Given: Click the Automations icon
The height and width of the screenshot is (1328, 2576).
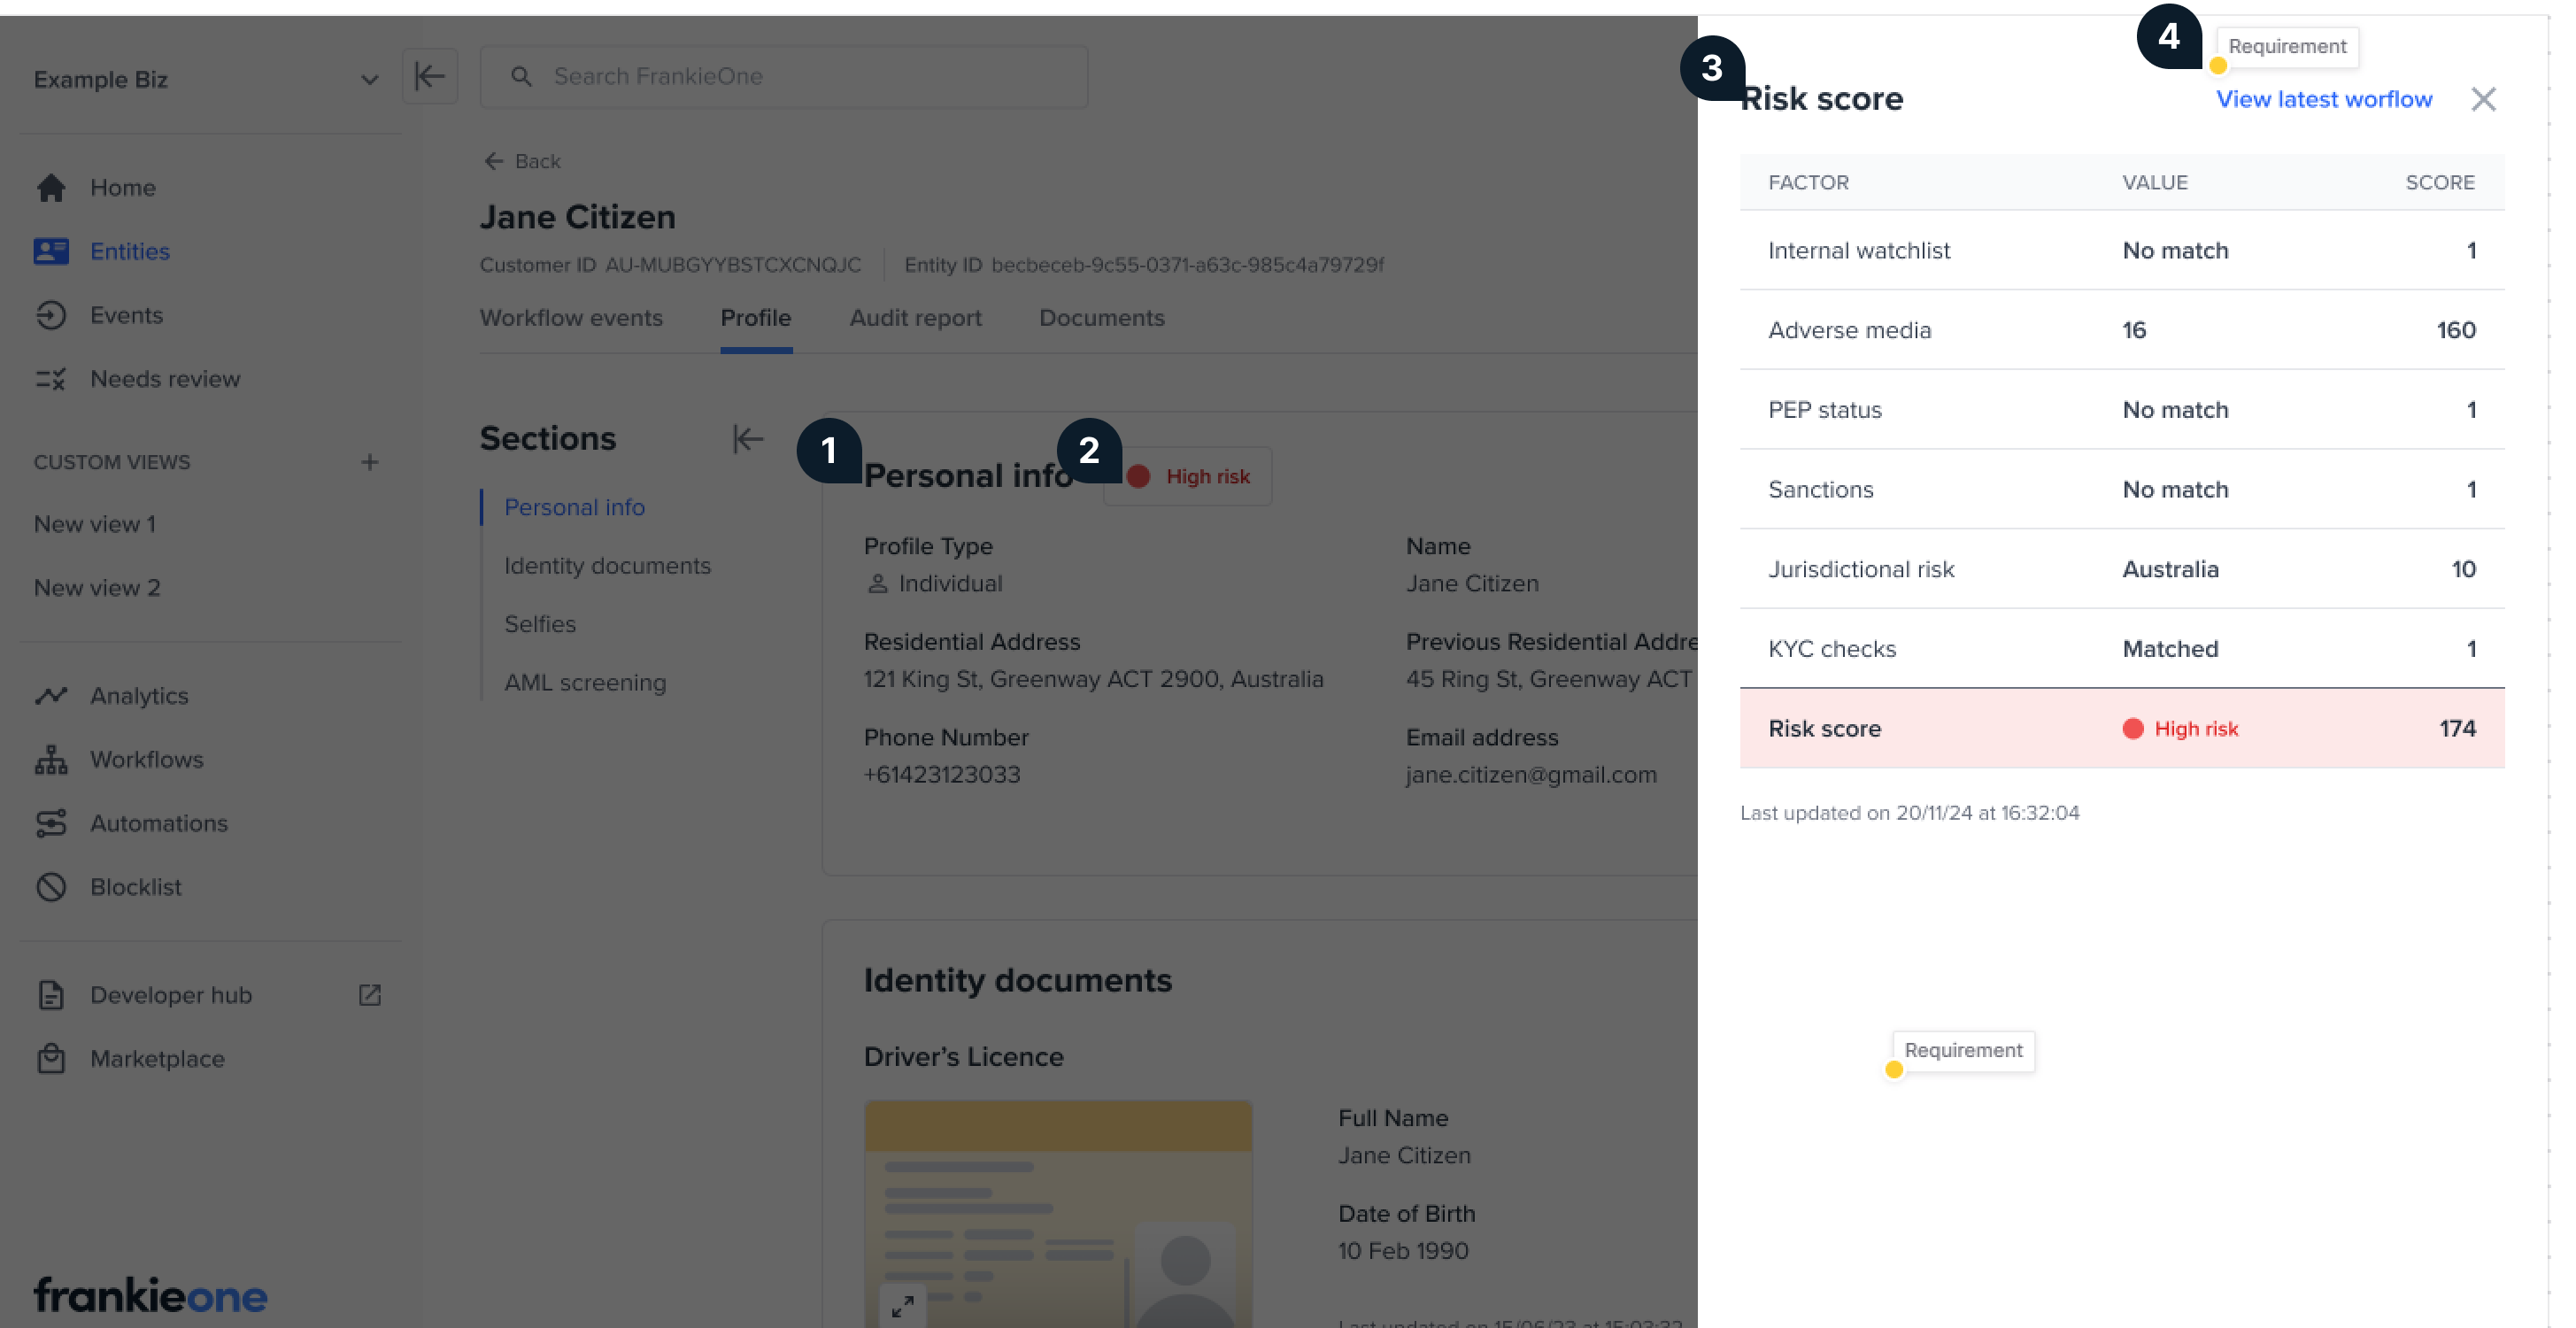Looking at the screenshot, I should (x=51, y=823).
